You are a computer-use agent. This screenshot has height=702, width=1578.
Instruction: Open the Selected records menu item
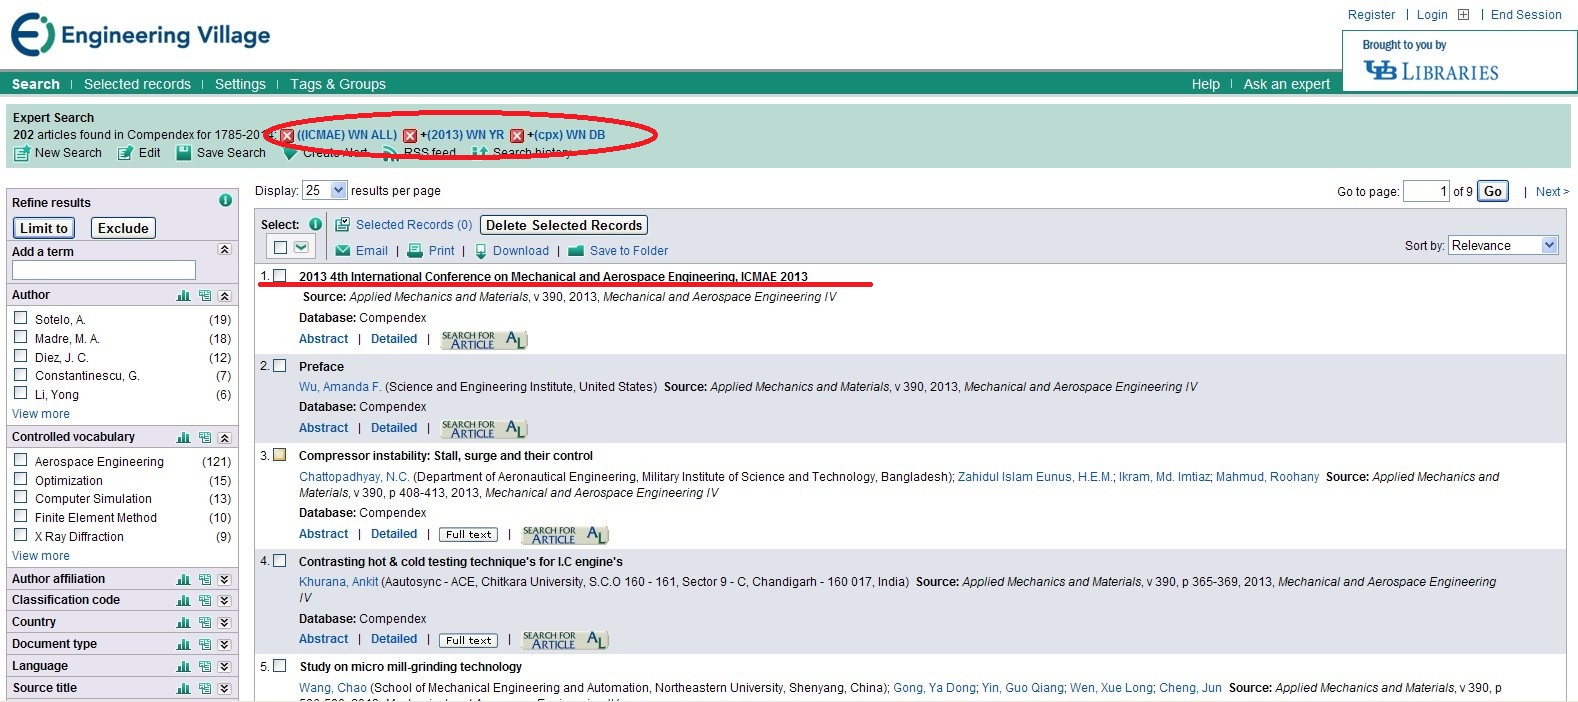pyautogui.click(x=137, y=84)
